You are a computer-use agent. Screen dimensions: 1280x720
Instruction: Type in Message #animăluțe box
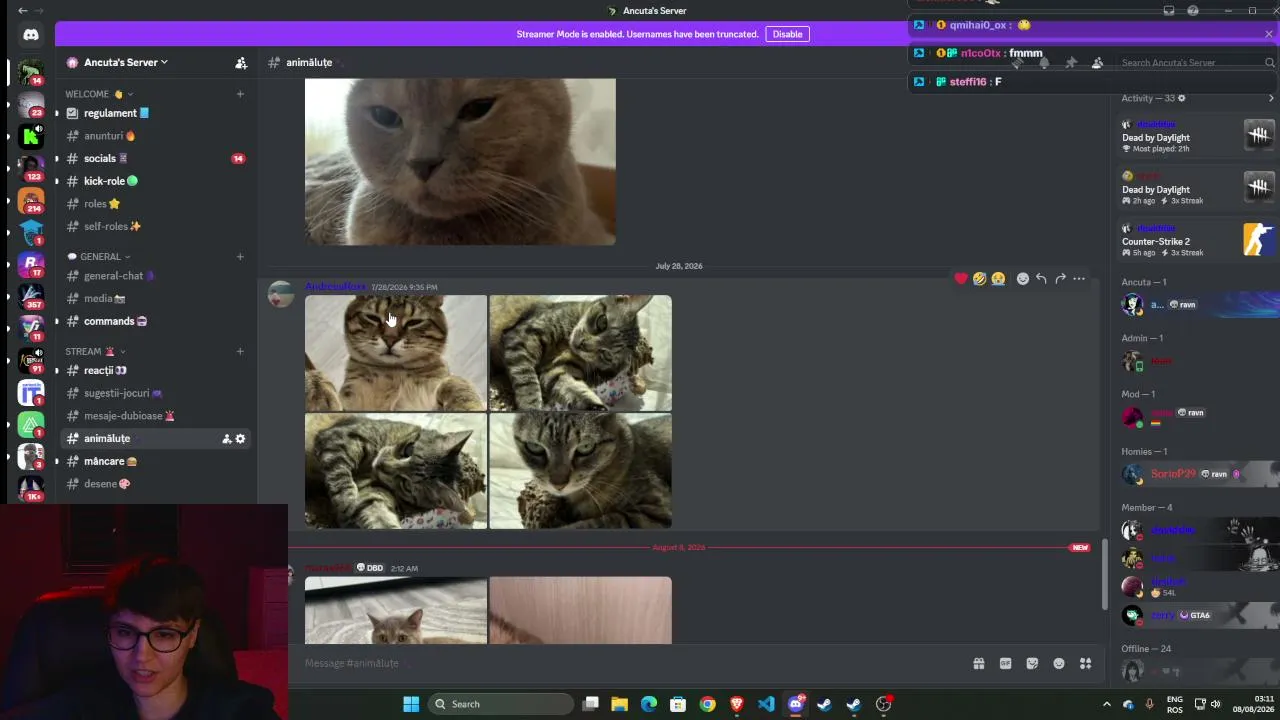tap(630, 663)
